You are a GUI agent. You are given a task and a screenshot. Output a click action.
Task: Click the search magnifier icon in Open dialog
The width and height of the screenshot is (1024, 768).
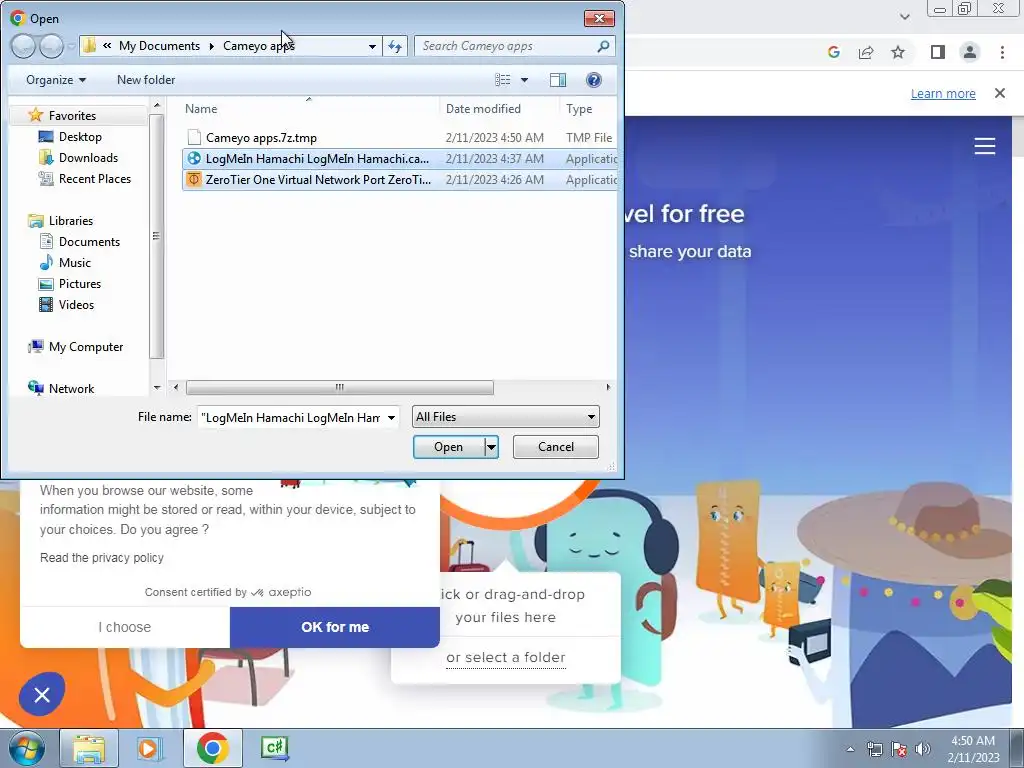603,46
